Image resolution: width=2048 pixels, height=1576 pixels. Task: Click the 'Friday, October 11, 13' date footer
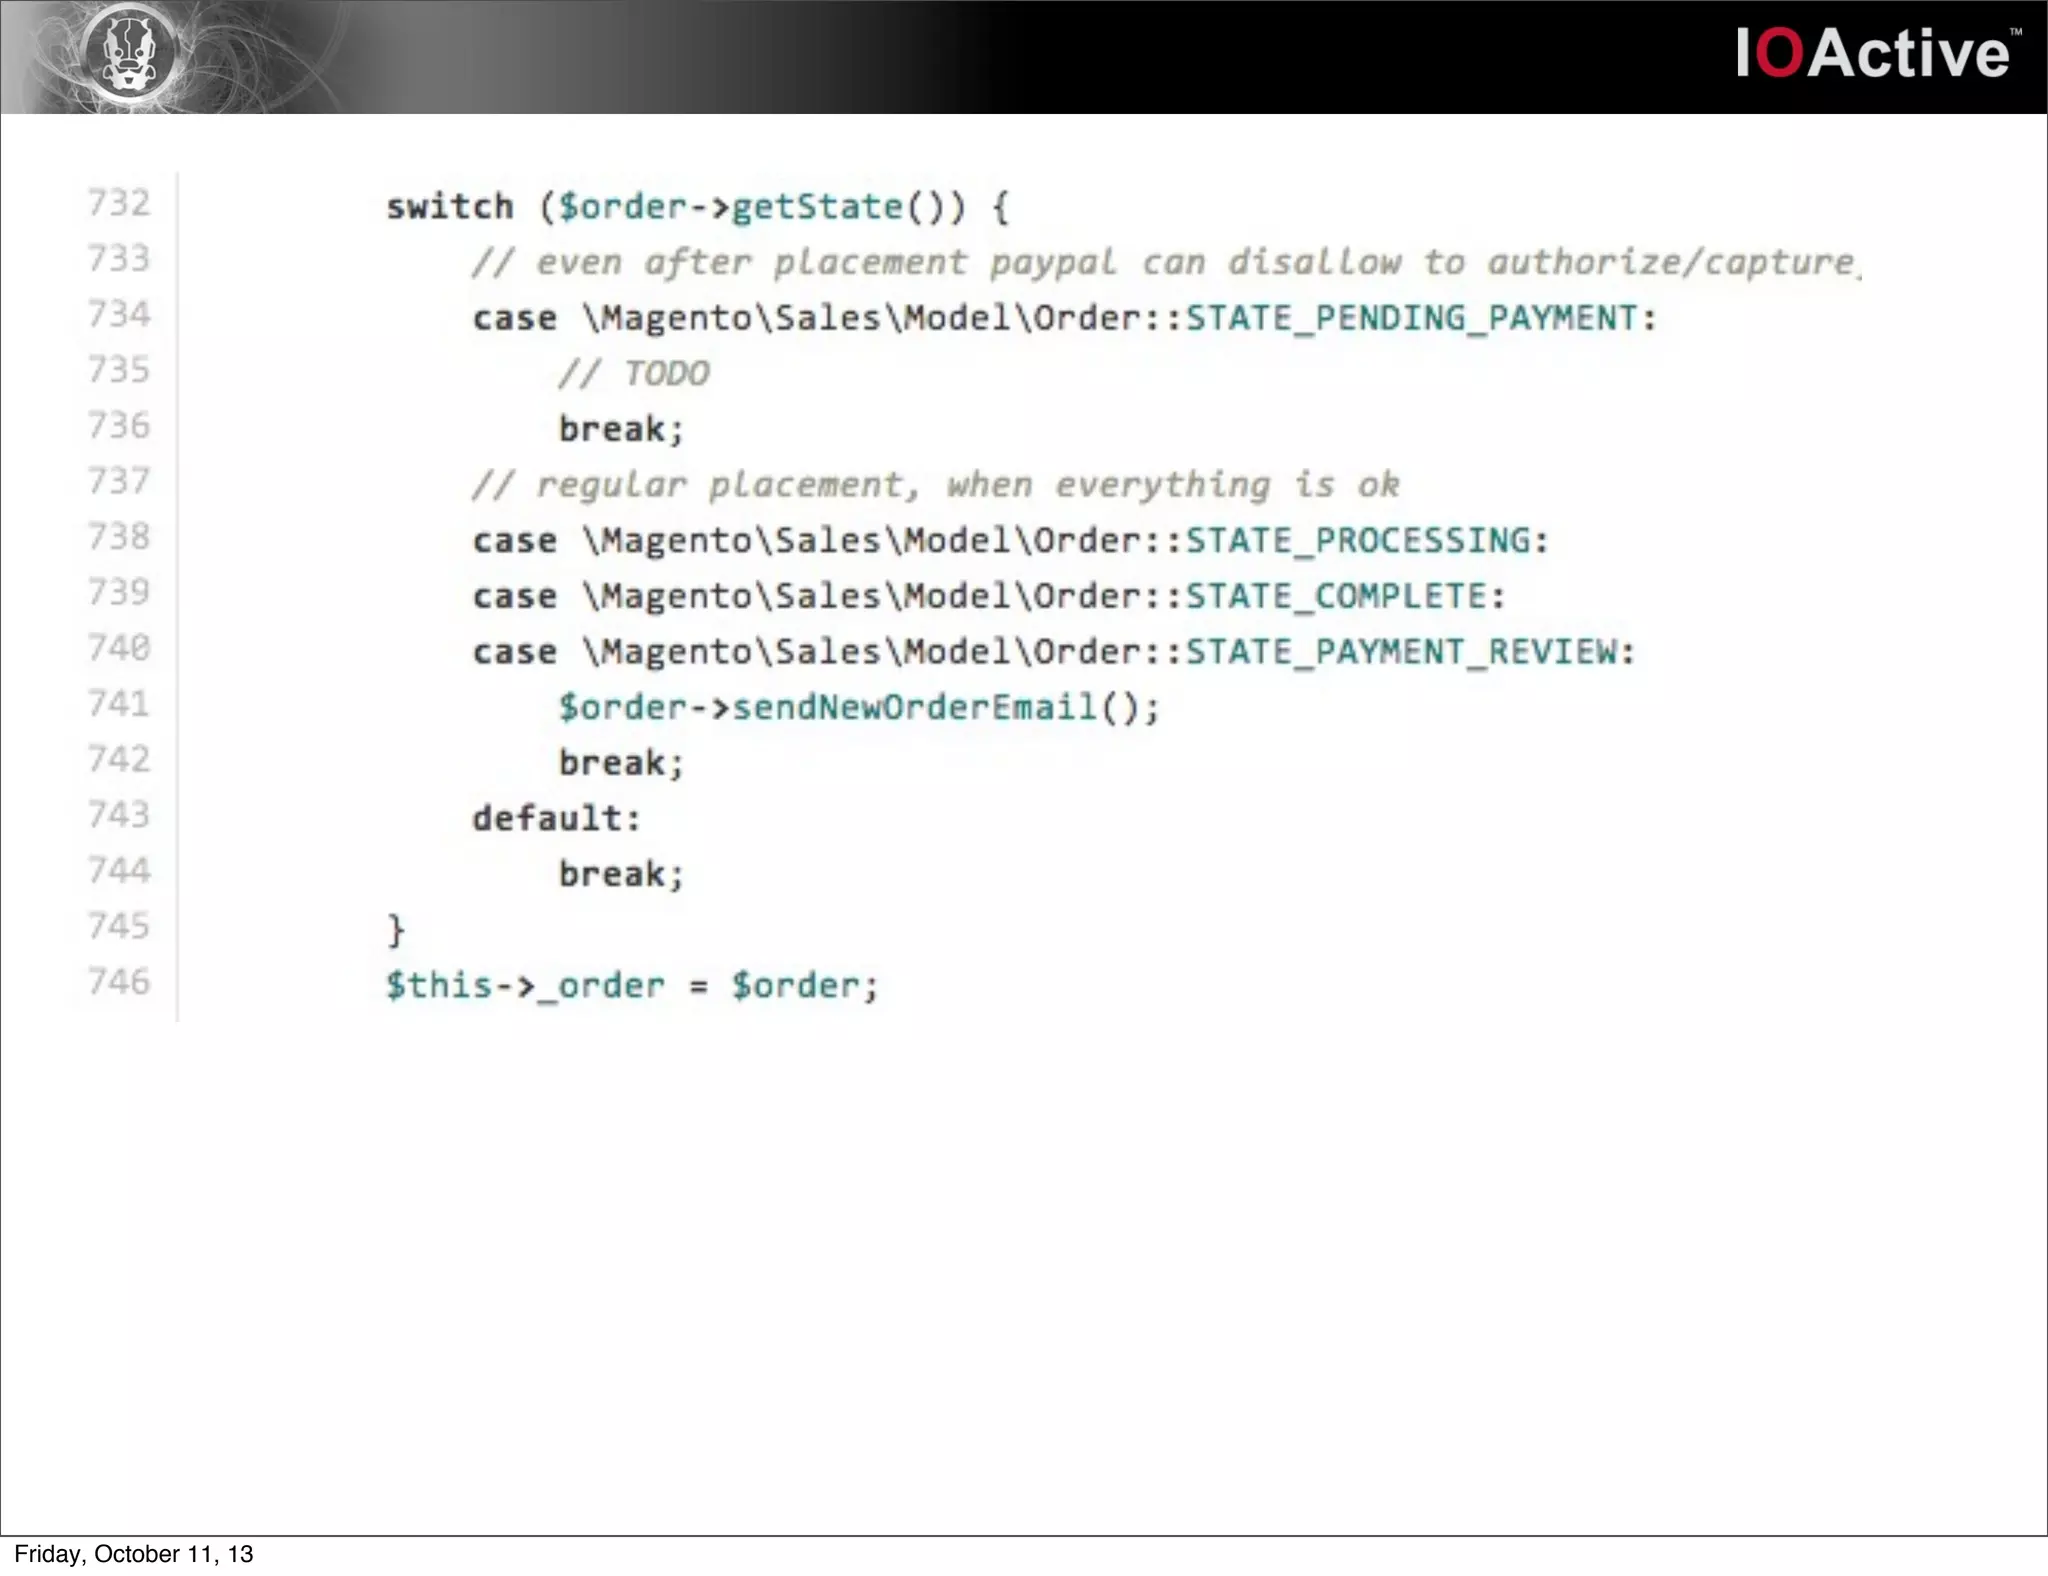coord(133,1554)
